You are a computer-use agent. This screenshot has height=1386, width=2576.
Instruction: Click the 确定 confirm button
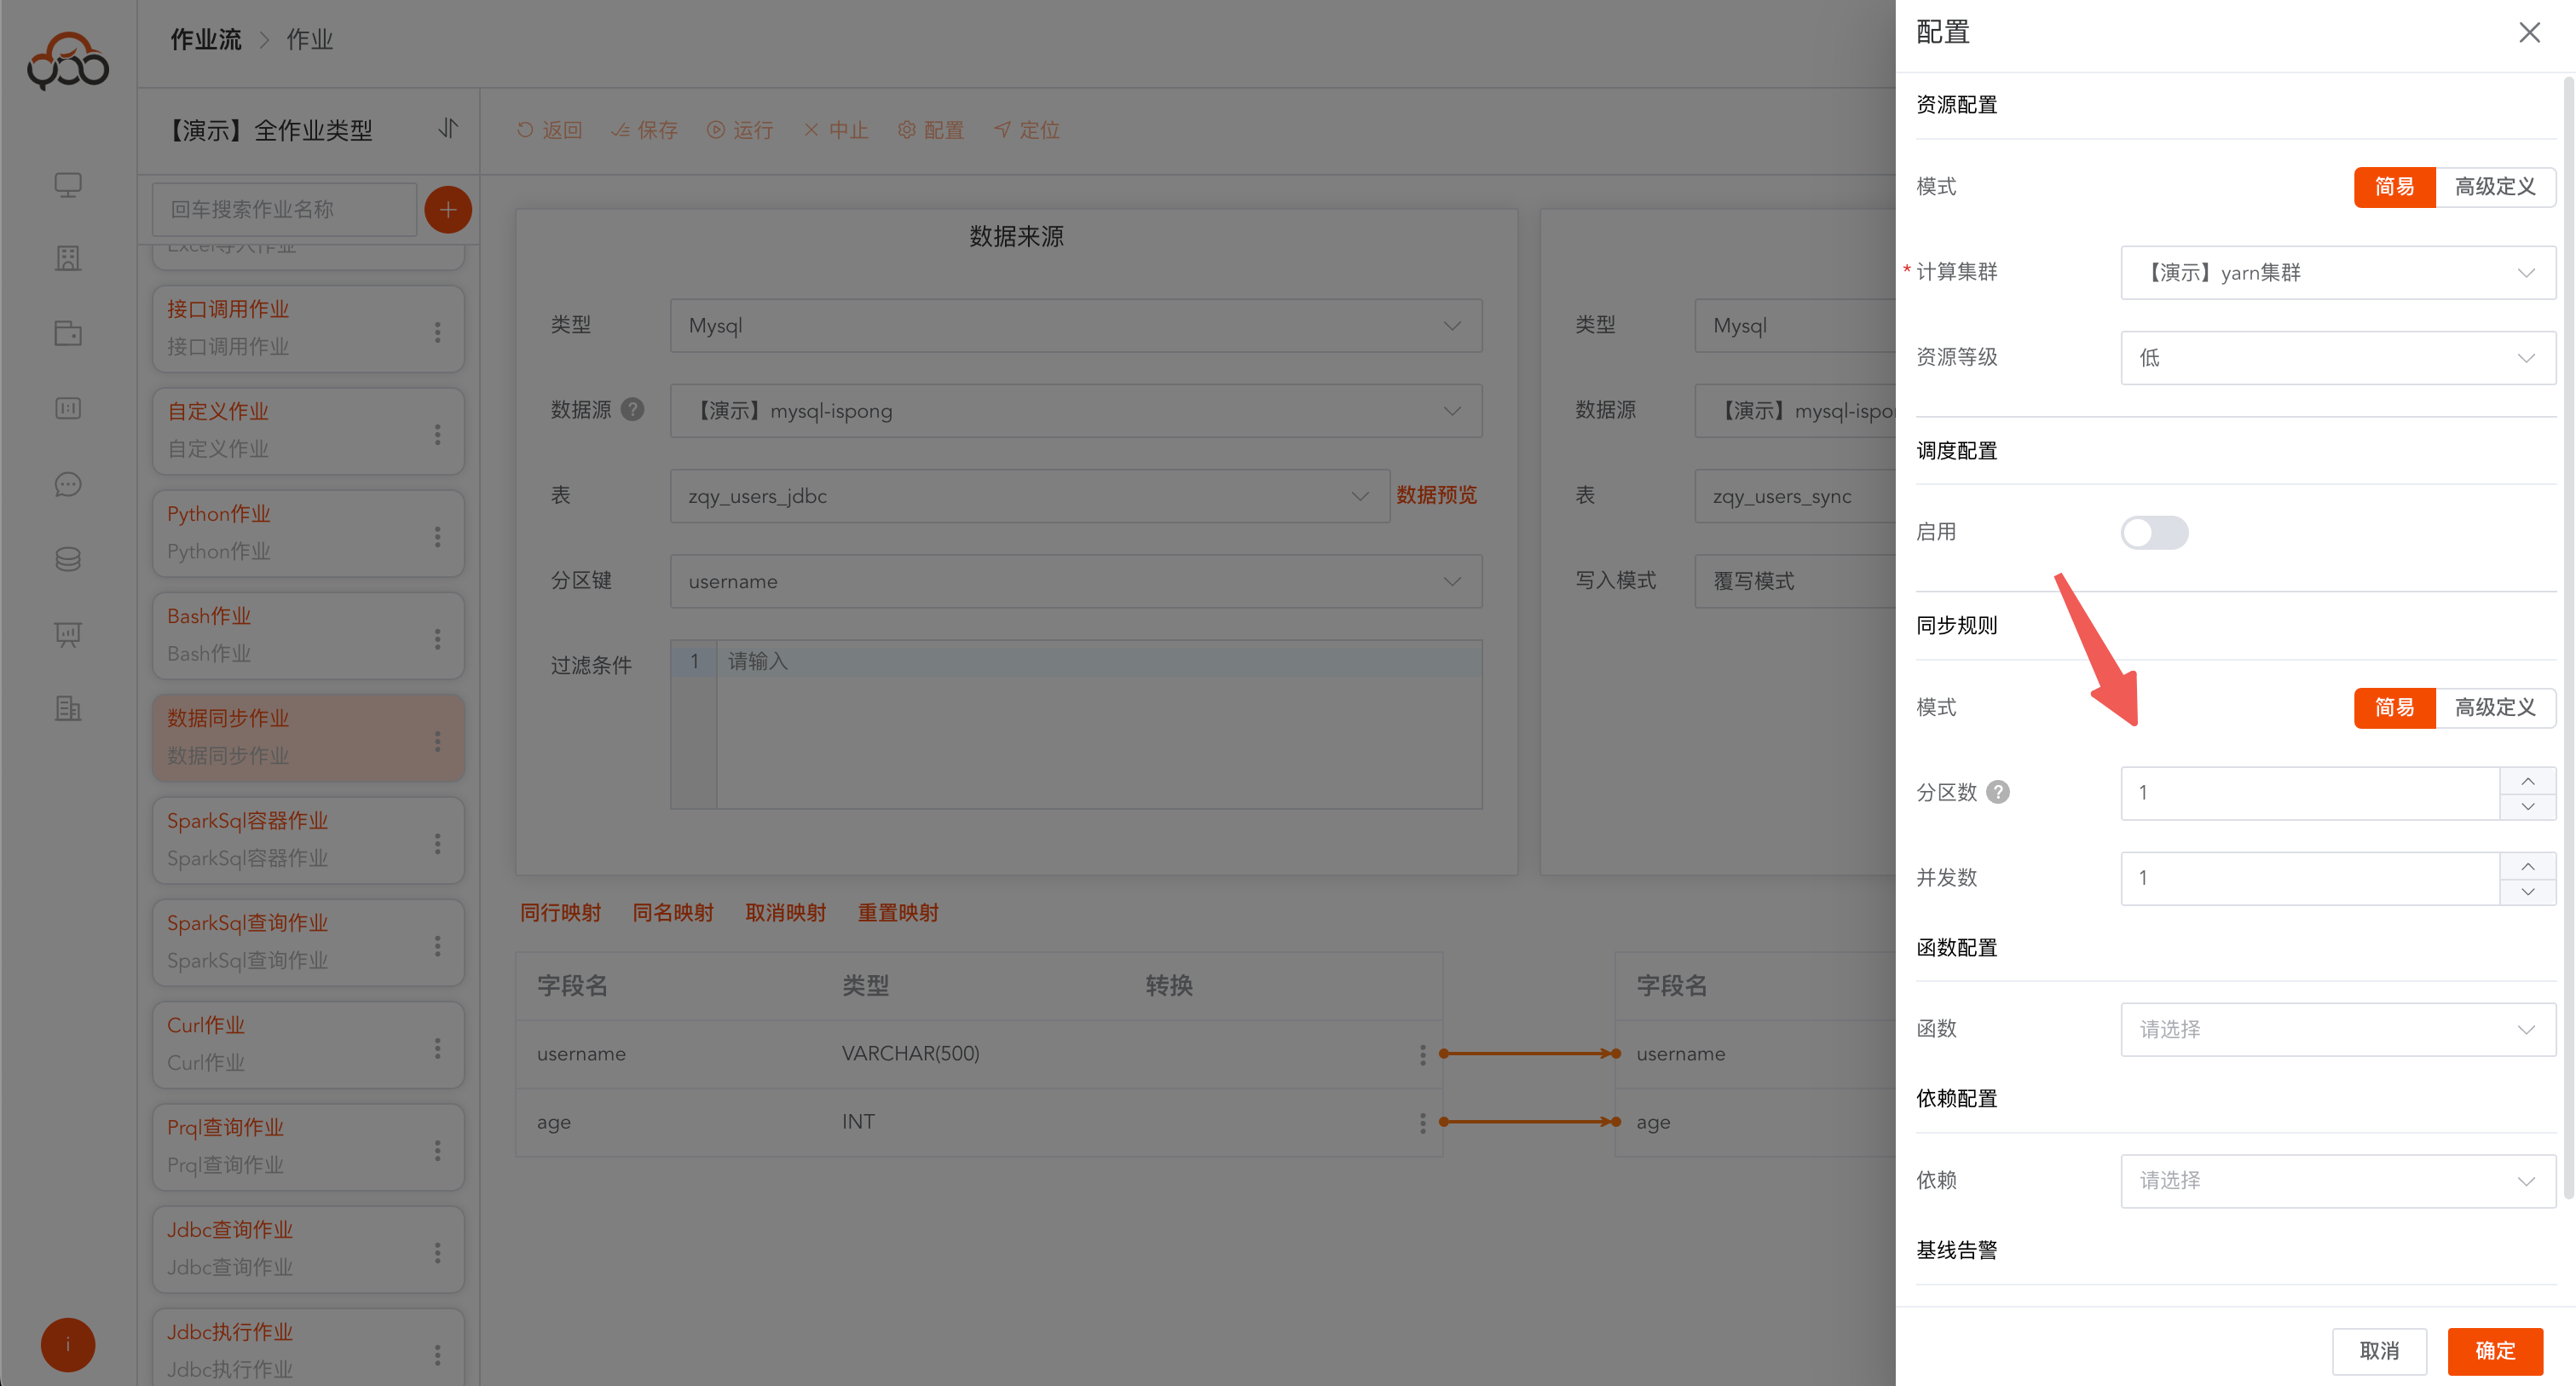click(2494, 1351)
